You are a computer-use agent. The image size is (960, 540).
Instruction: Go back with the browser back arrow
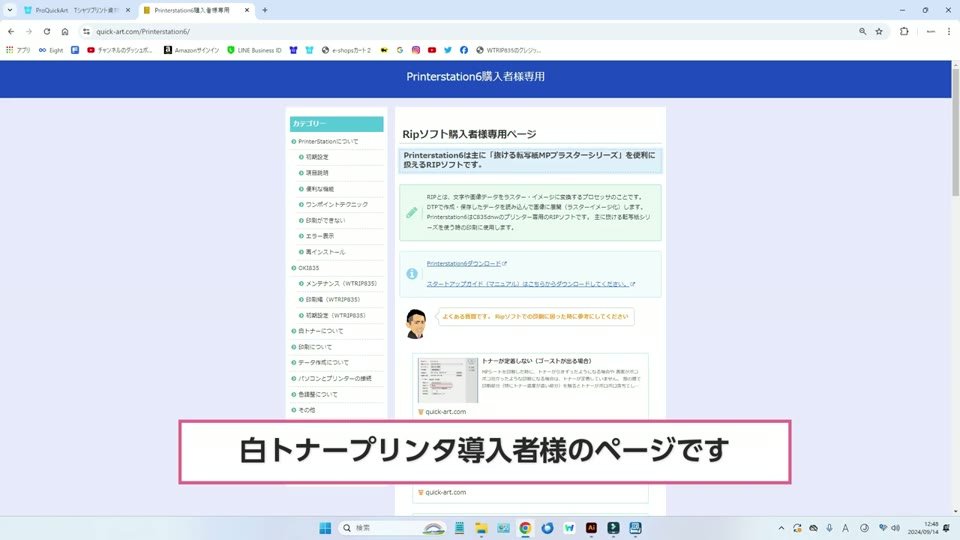click(x=11, y=31)
